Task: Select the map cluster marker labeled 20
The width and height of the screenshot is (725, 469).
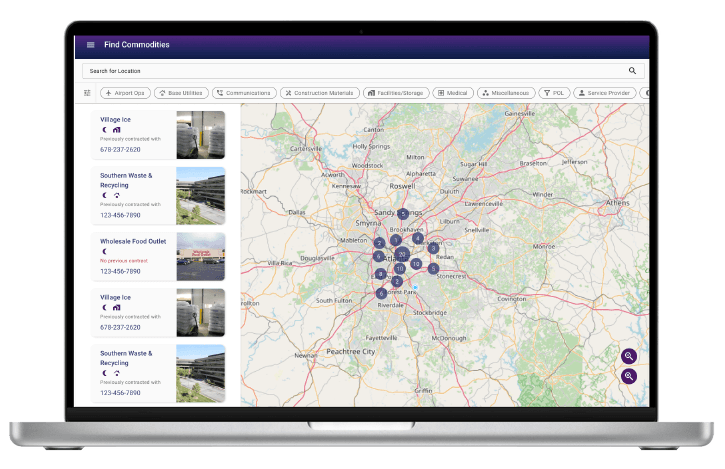Action: point(402,254)
